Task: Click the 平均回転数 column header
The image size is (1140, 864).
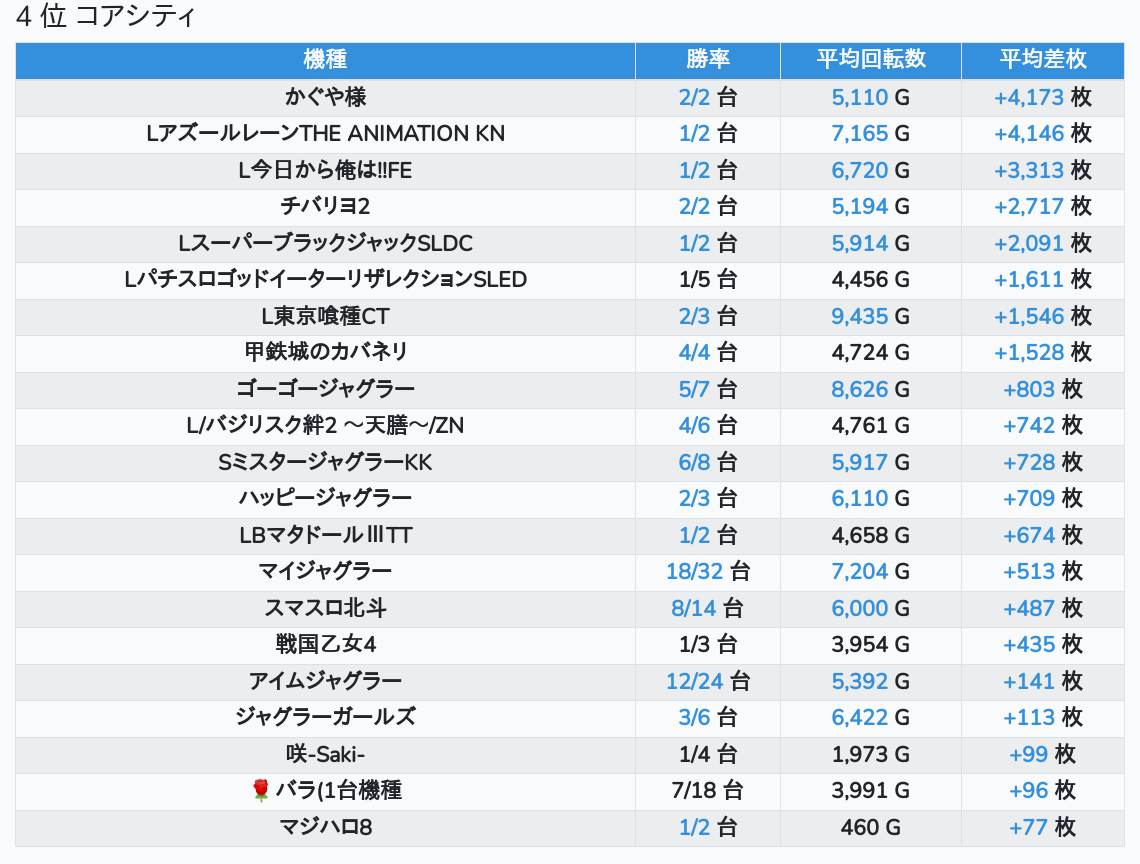Action: pyautogui.click(x=871, y=59)
